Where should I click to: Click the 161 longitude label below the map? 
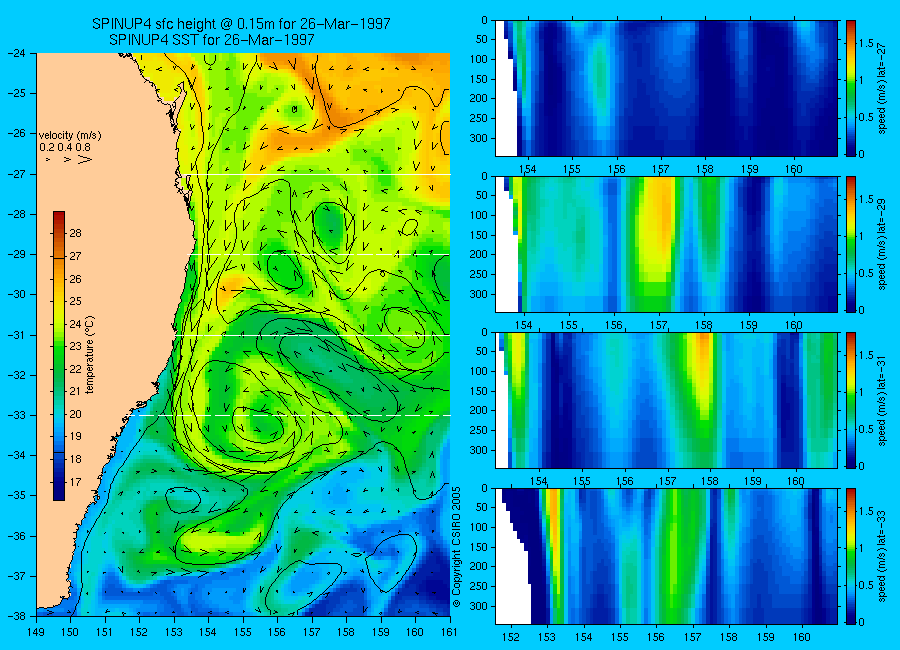pyautogui.click(x=449, y=632)
